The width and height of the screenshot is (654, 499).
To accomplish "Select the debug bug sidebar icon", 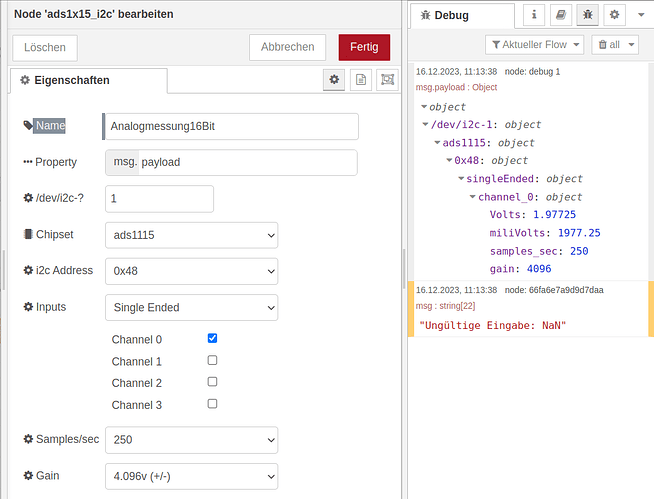I will [588, 15].
